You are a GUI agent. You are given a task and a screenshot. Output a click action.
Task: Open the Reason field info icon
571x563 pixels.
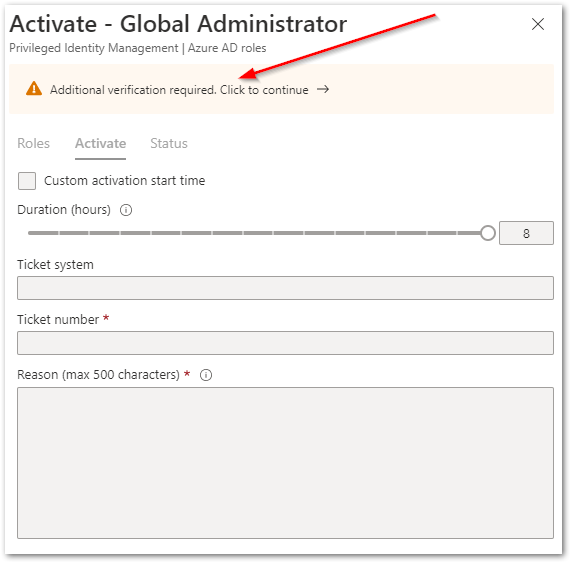[x=206, y=375]
